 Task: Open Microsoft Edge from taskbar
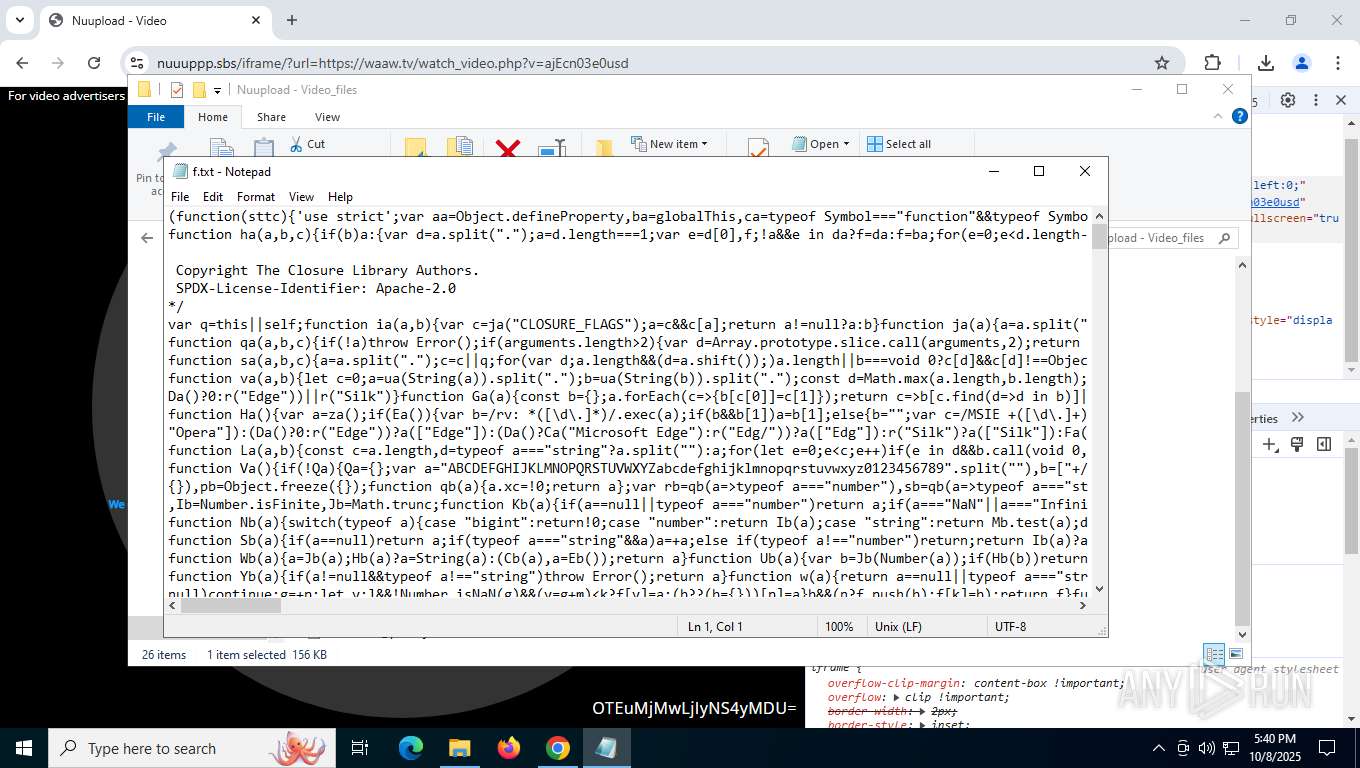tap(411, 748)
